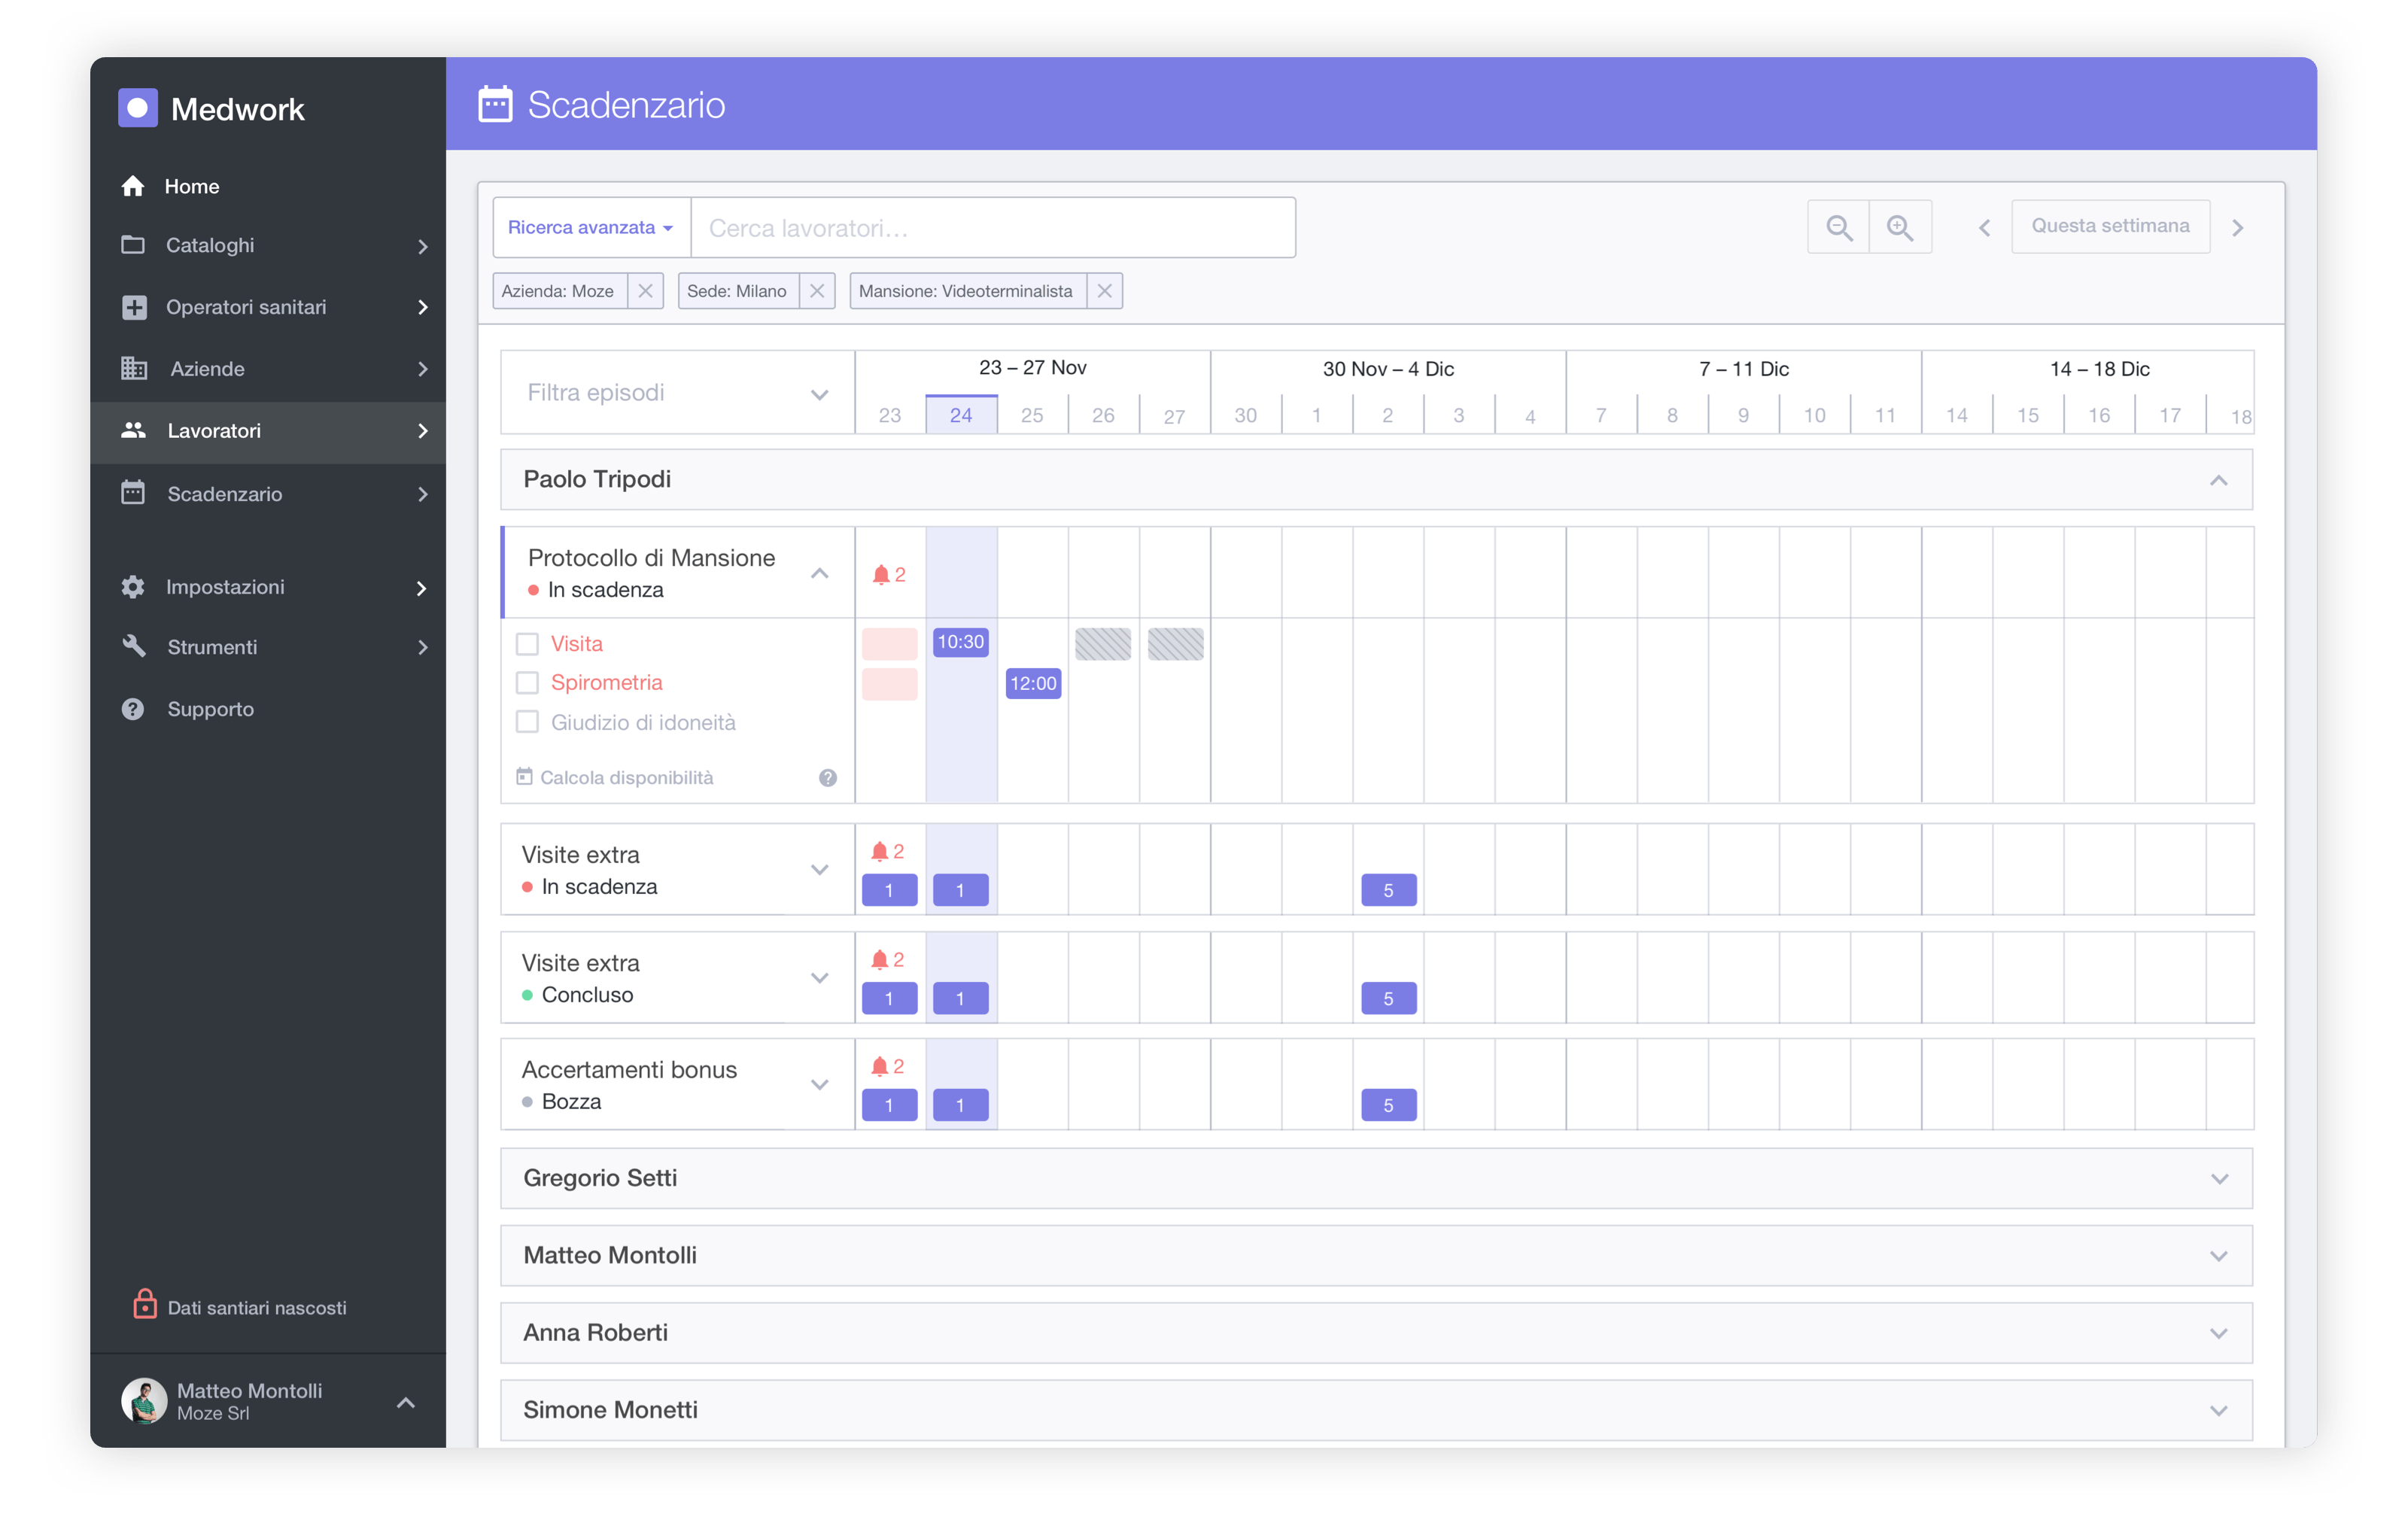Expand the Visite extra In scadenza row
This screenshot has height=1532, width=2408.
coord(820,870)
